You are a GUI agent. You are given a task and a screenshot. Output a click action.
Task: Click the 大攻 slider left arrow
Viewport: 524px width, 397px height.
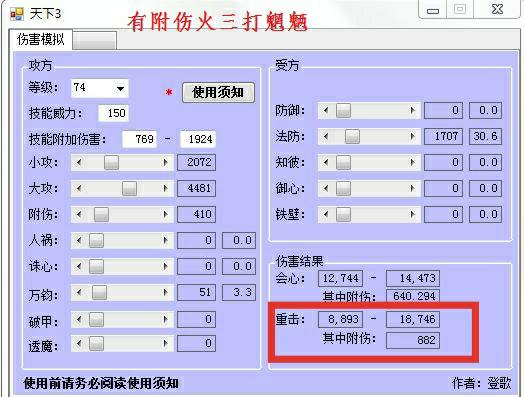tap(79, 188)
